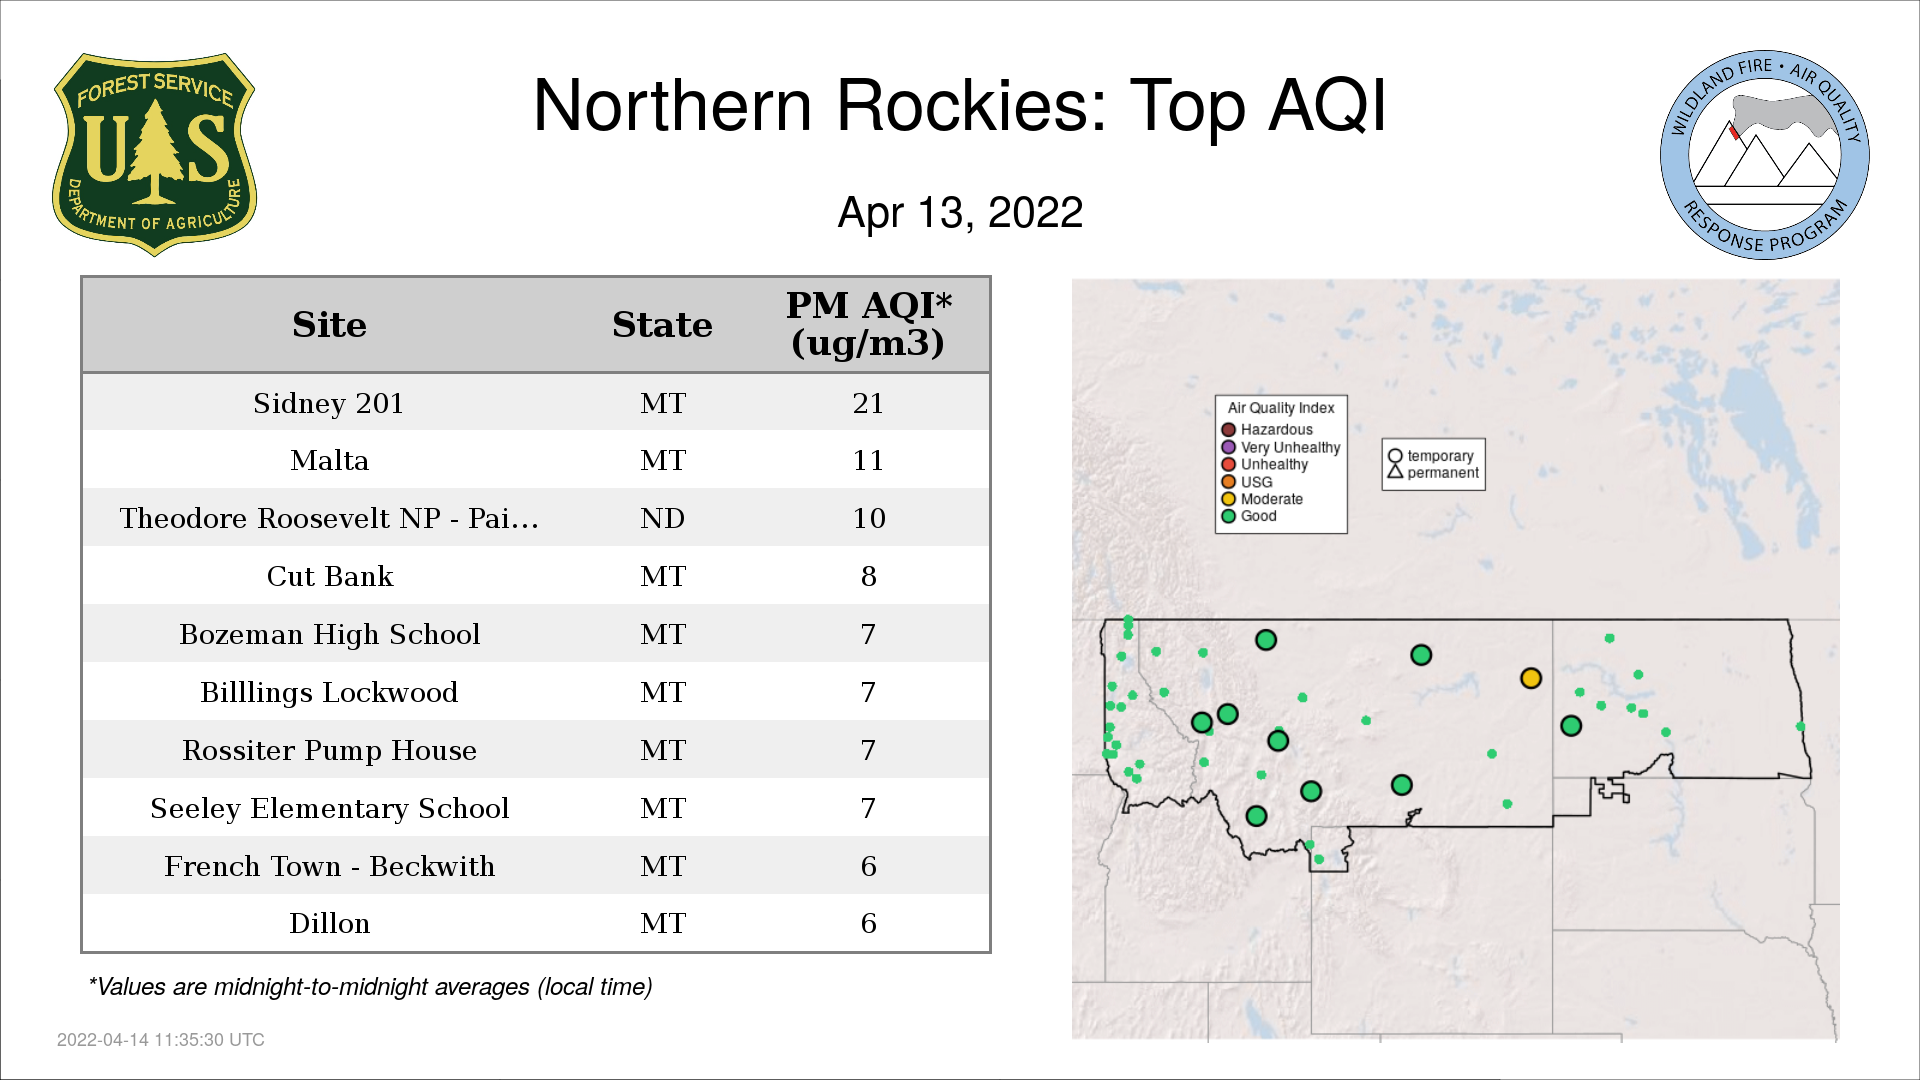Select the 'Bozeman High School' site cell

[329, 634]
